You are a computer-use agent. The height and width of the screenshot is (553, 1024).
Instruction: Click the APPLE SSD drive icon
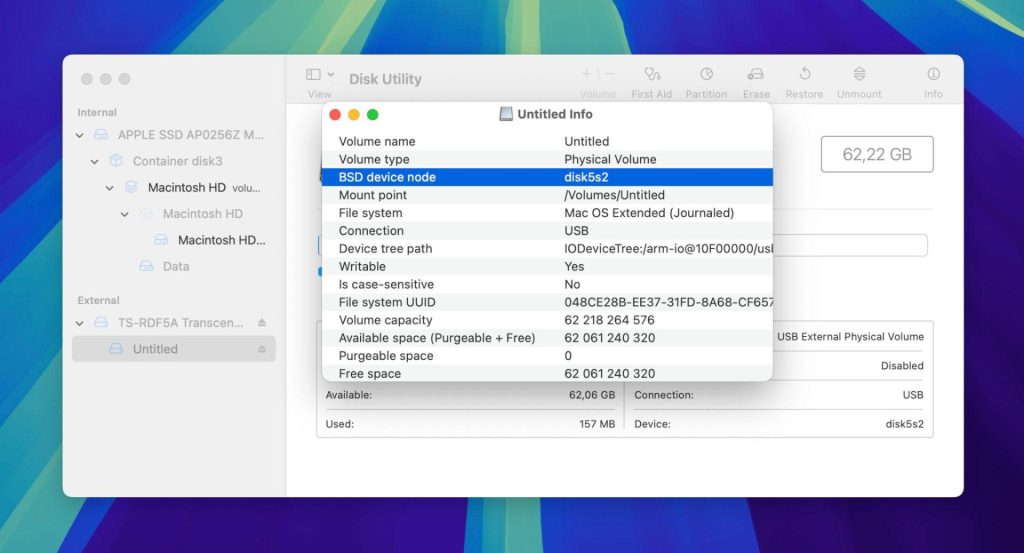click(x=101, y=135)
